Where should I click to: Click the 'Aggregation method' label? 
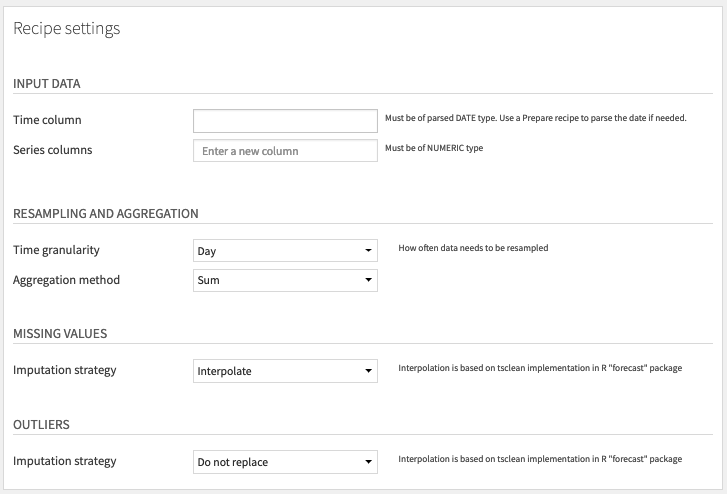tap(66, 280)
